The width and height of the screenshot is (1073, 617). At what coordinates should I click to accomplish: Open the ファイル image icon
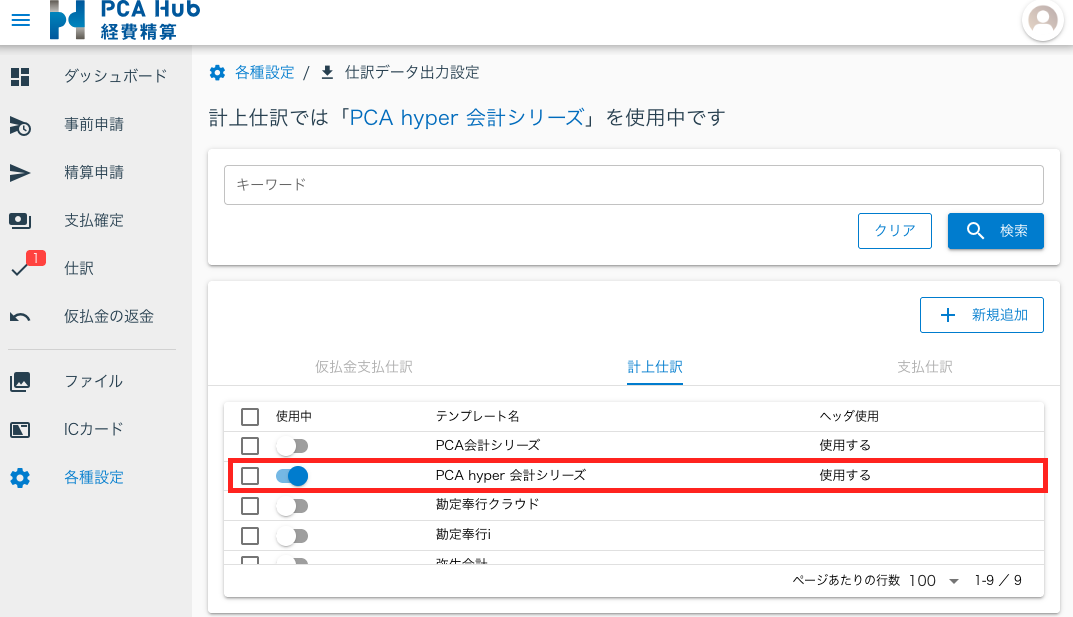[x=20, y=382]
